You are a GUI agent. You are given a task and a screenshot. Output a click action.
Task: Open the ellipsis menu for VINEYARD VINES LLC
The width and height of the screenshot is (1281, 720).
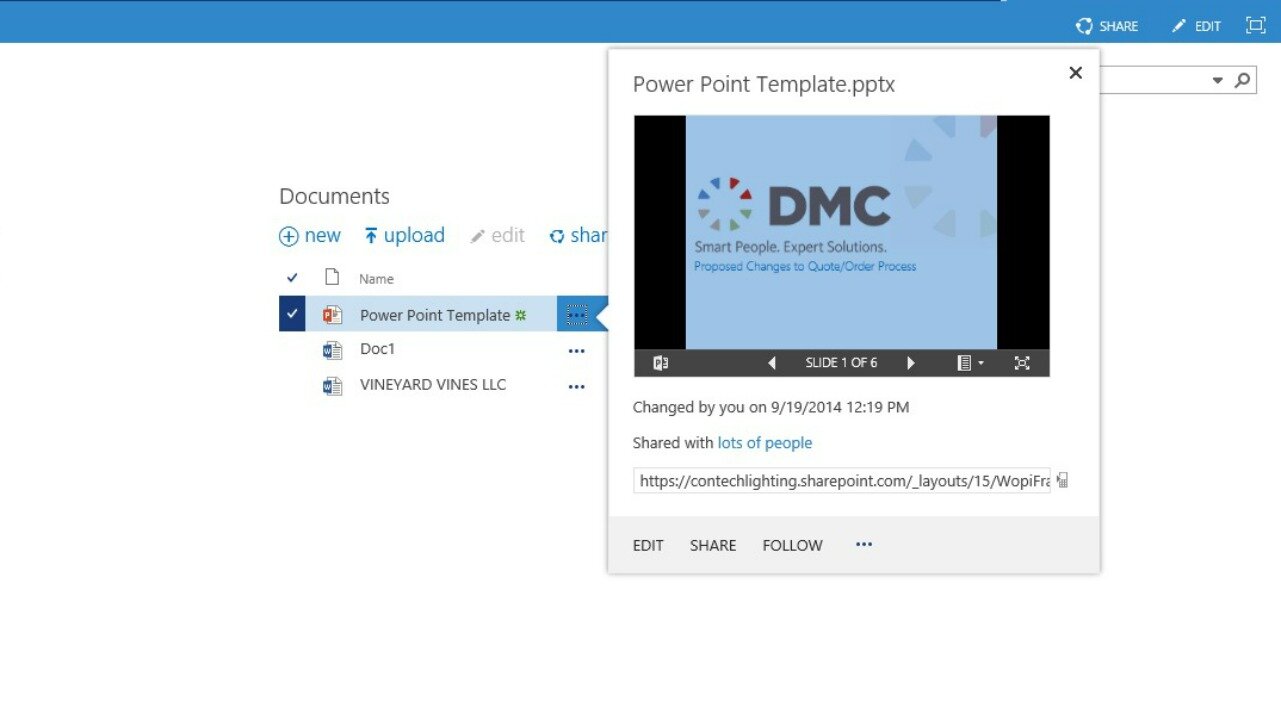tap(577, 386)
